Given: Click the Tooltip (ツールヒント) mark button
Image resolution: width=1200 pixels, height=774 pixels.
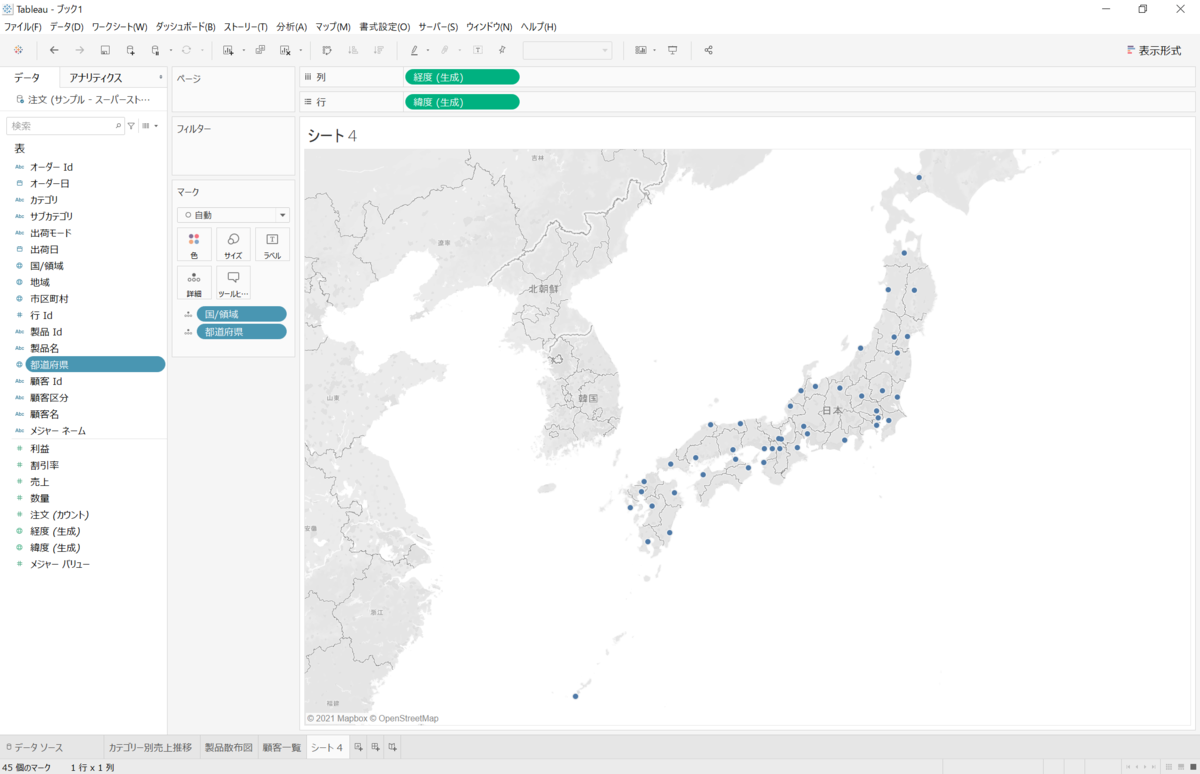Looking at the screenshot, I should [233, 283].
